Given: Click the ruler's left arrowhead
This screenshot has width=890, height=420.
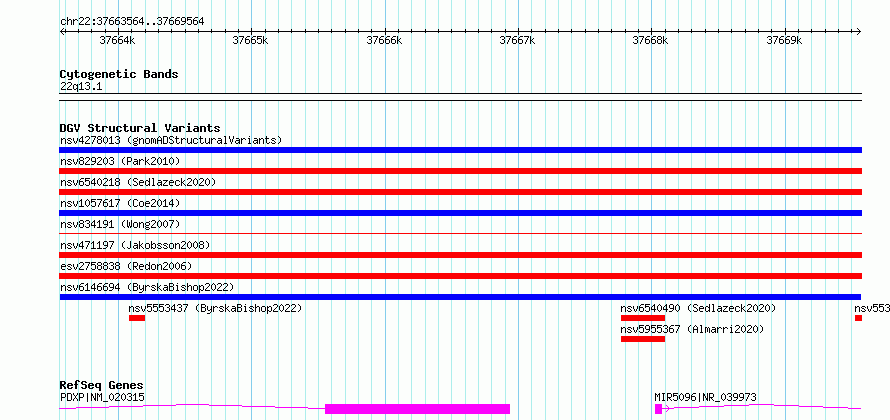Looking at the screenshot, I should tap(62, 31).
